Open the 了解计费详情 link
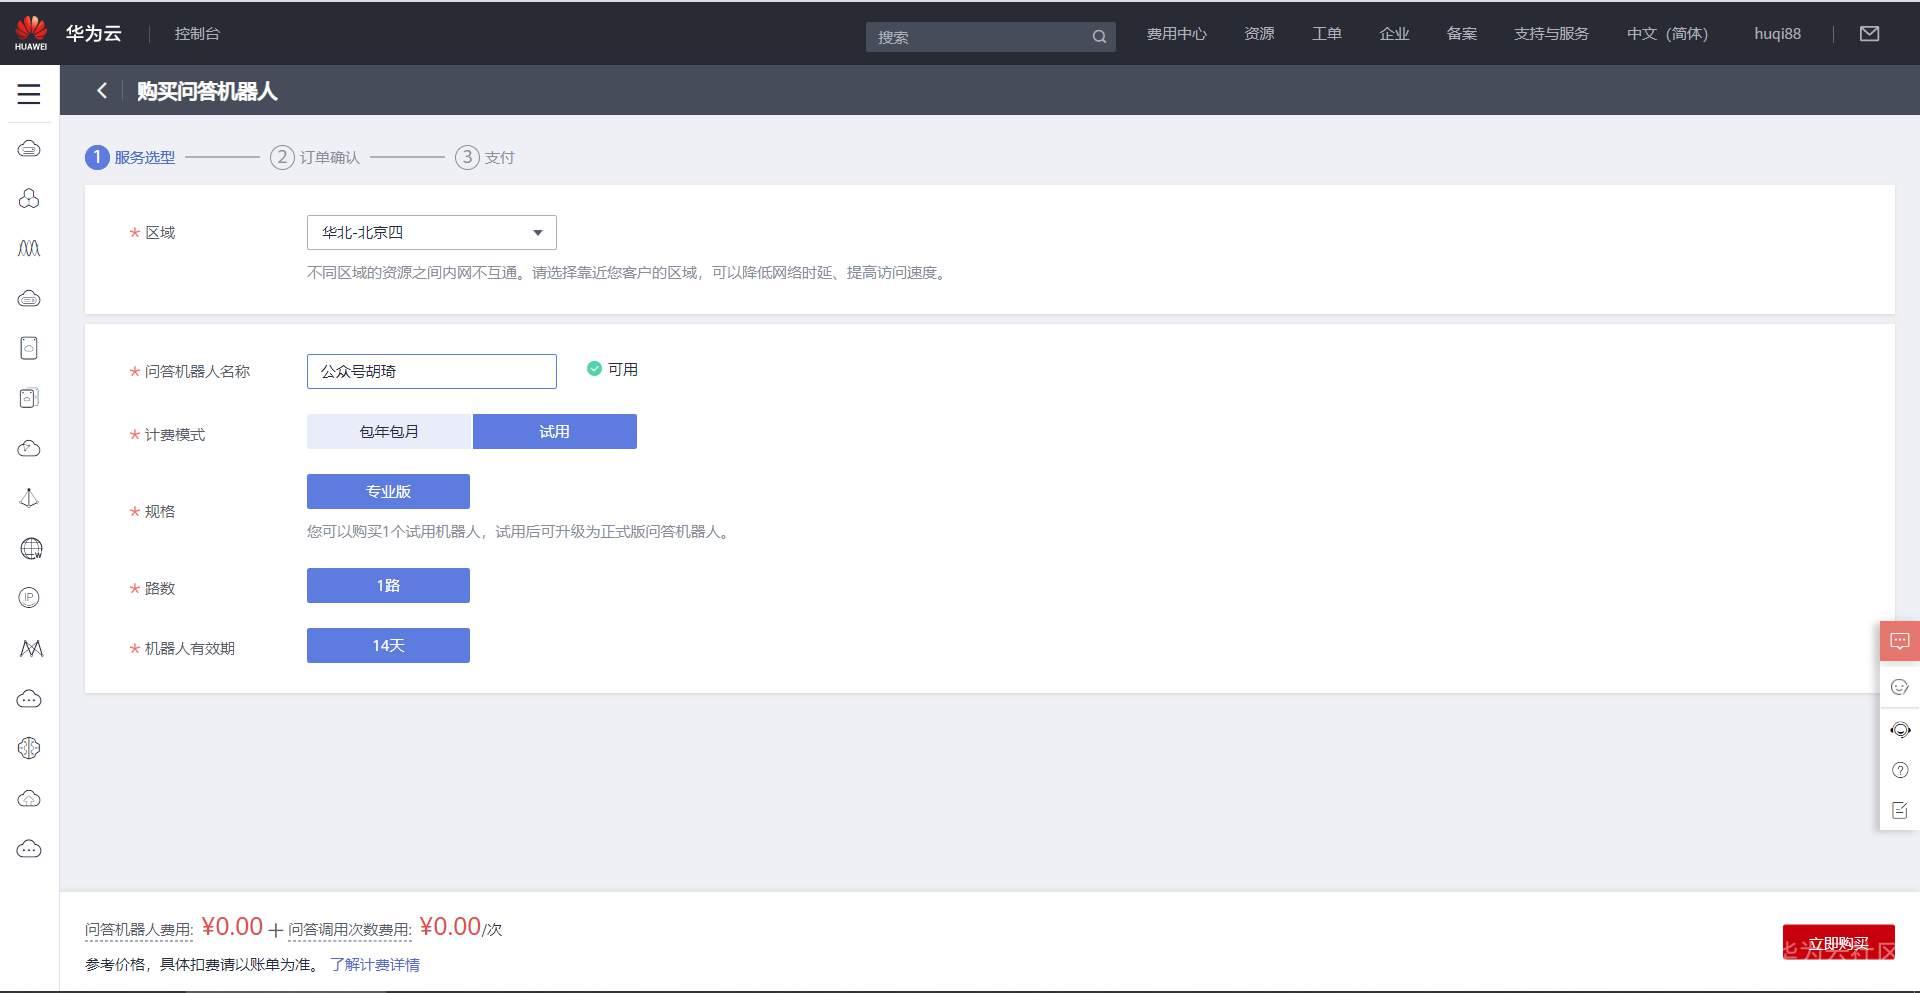This screenshot has height=993, width=1920. tap(375, 965)
